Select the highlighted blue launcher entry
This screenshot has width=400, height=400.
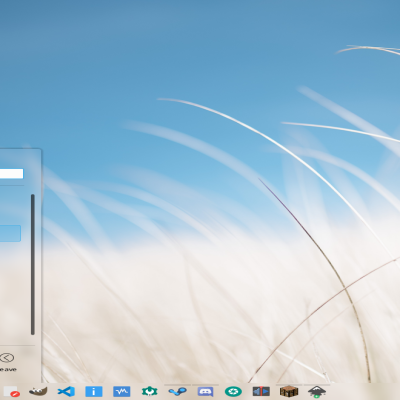10,233
